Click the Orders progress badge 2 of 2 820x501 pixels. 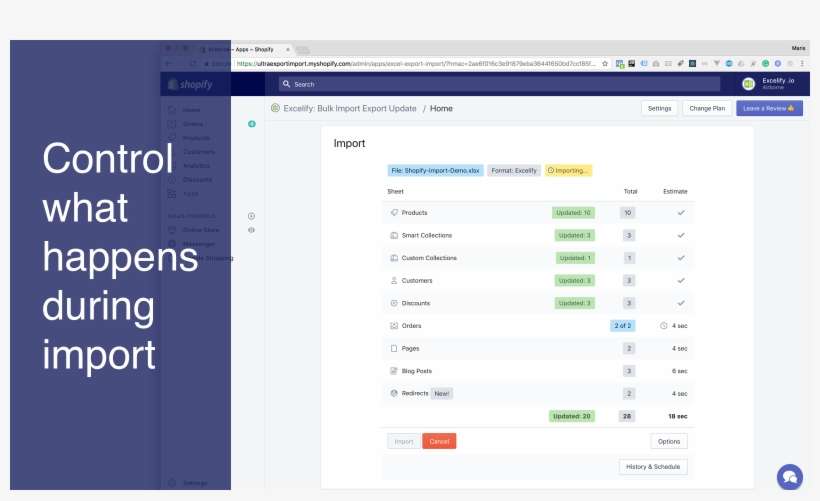coord(622,326)
